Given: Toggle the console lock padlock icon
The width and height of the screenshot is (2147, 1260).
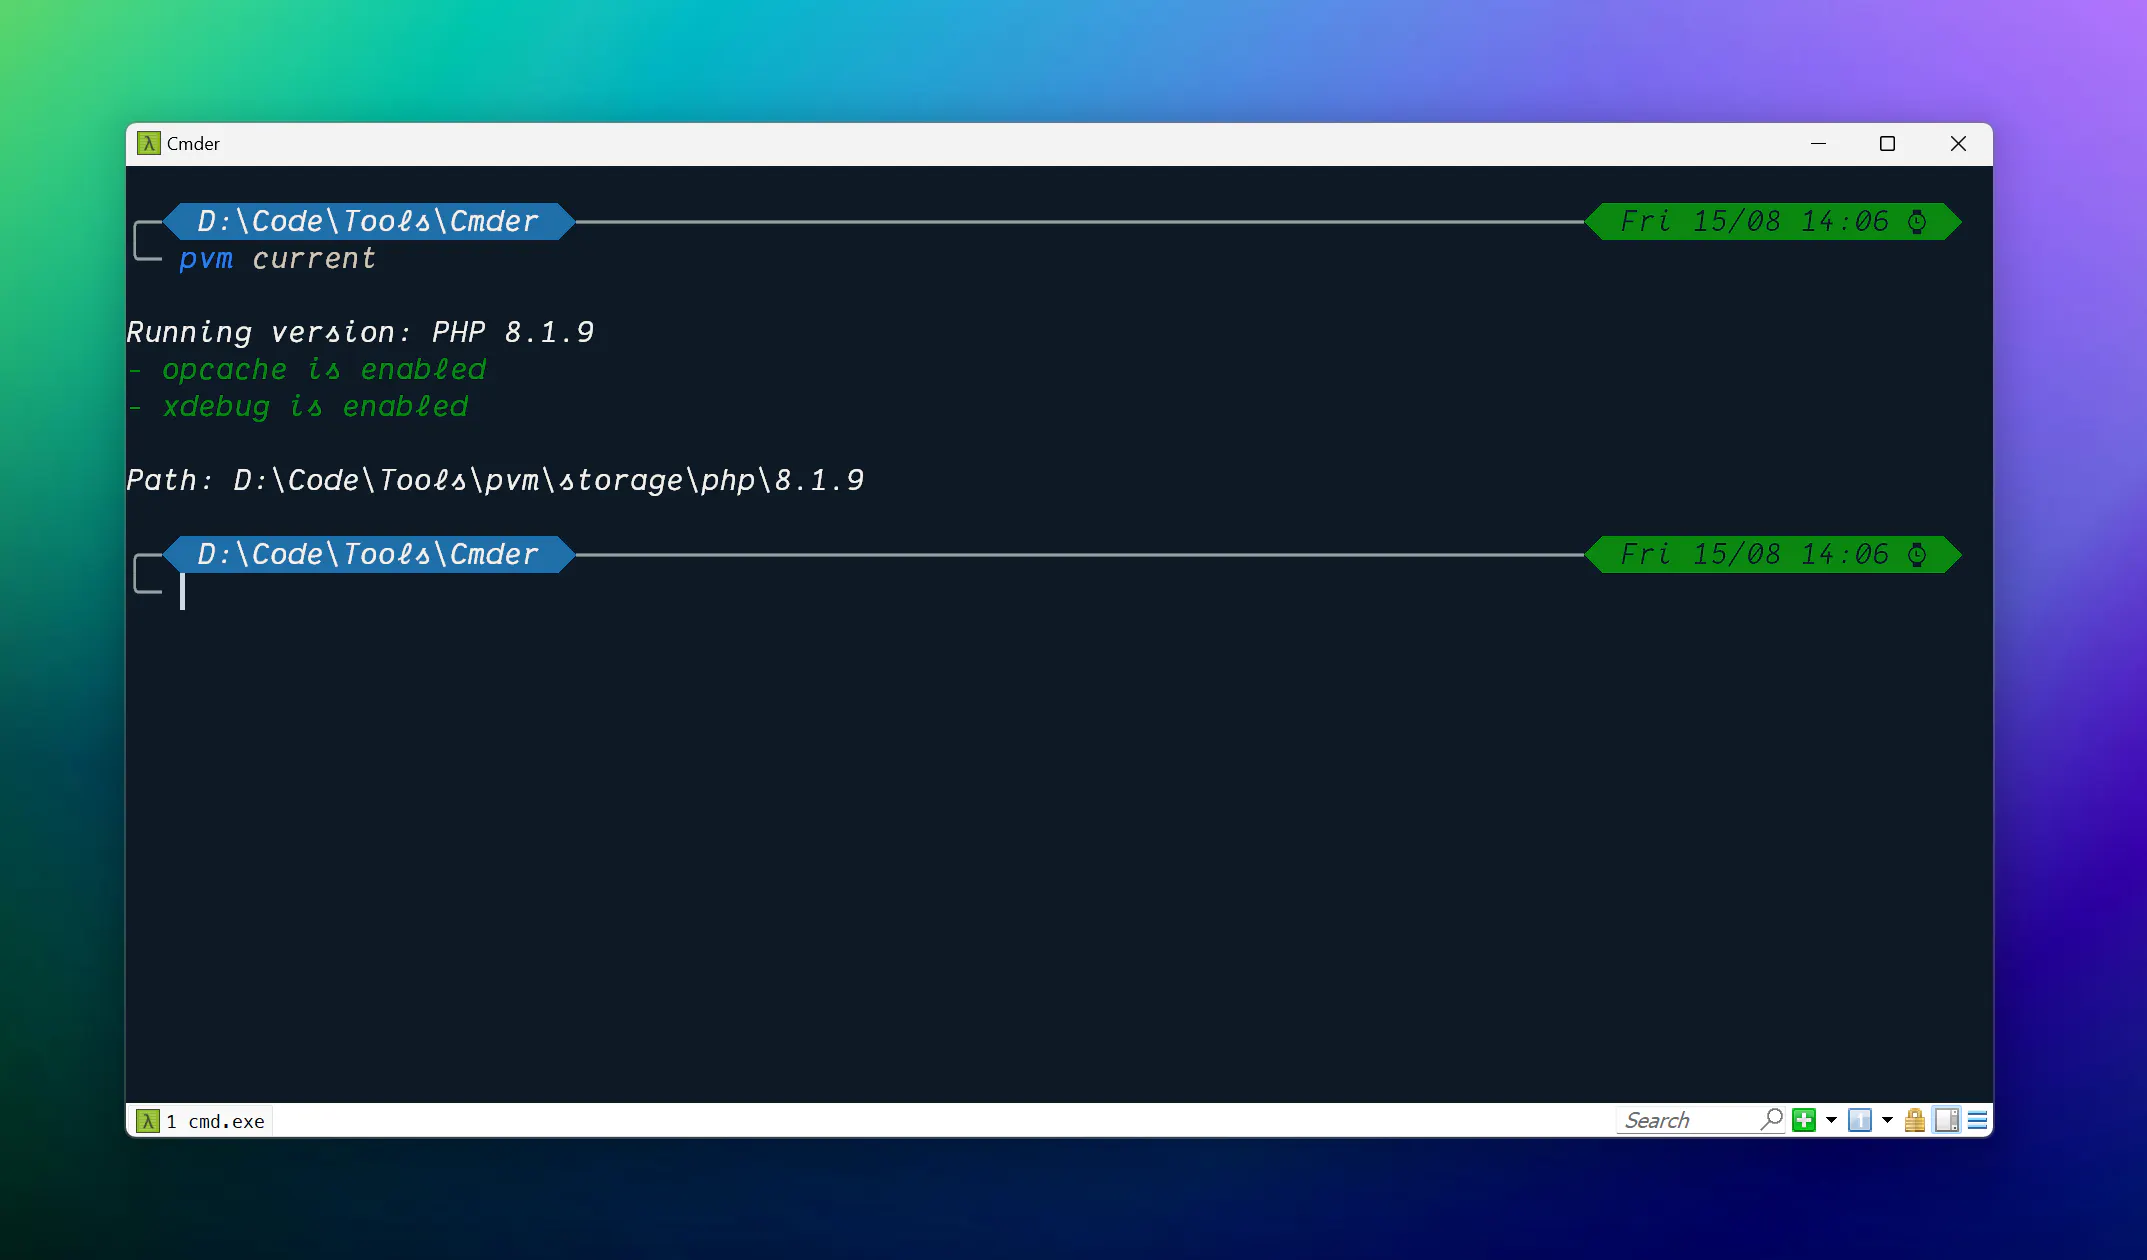Looking at the screenshot, I should pyautogui.click(x=1915, y=1120).
